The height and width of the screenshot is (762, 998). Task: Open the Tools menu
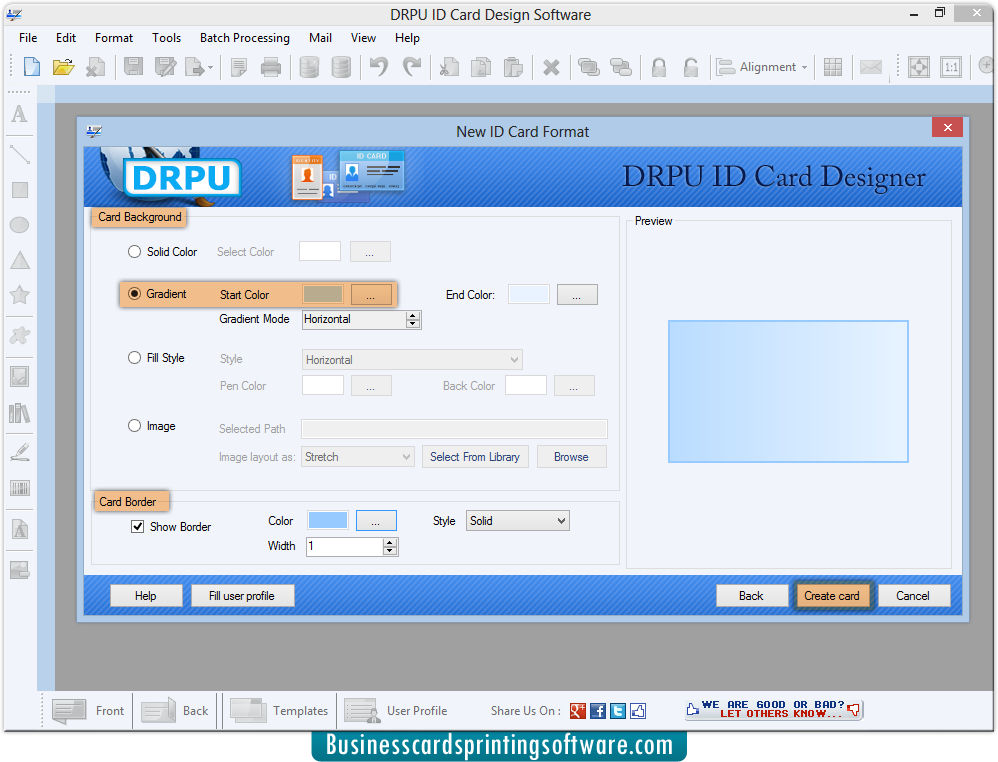(166, 38)
